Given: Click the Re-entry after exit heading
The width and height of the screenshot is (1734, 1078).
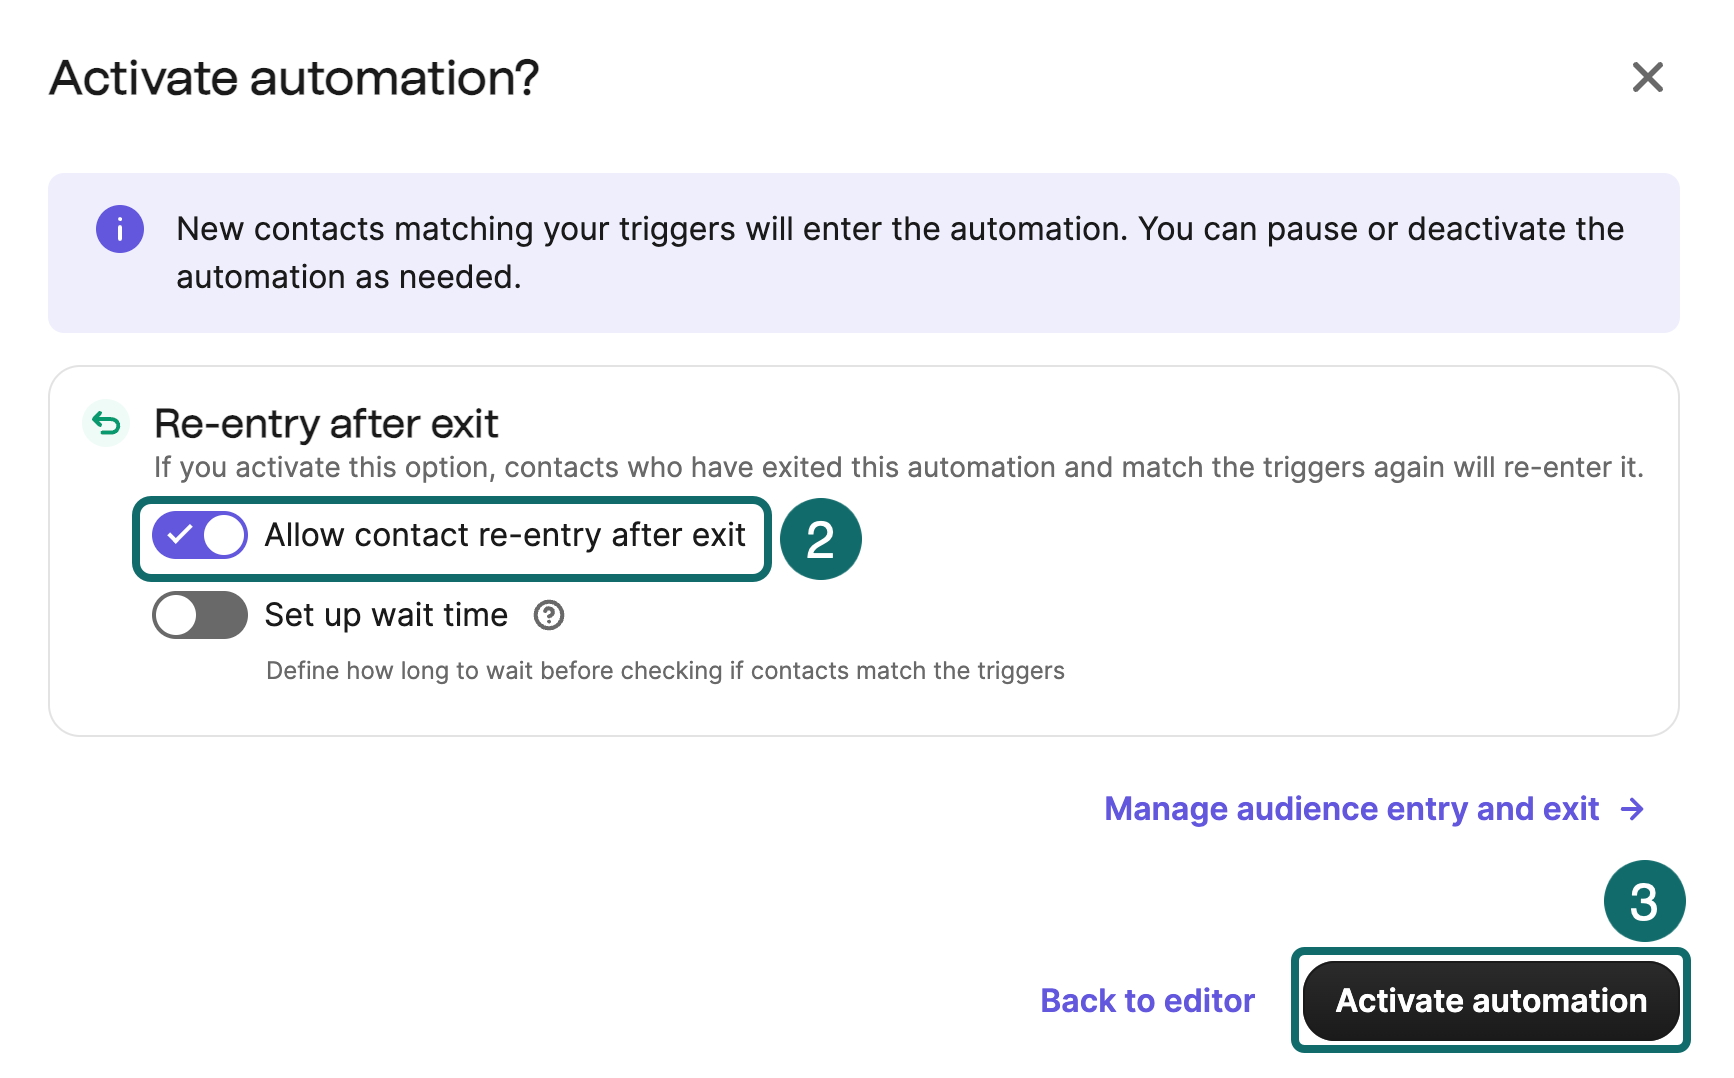Looking at the screenshot, I should pos(324,424).
